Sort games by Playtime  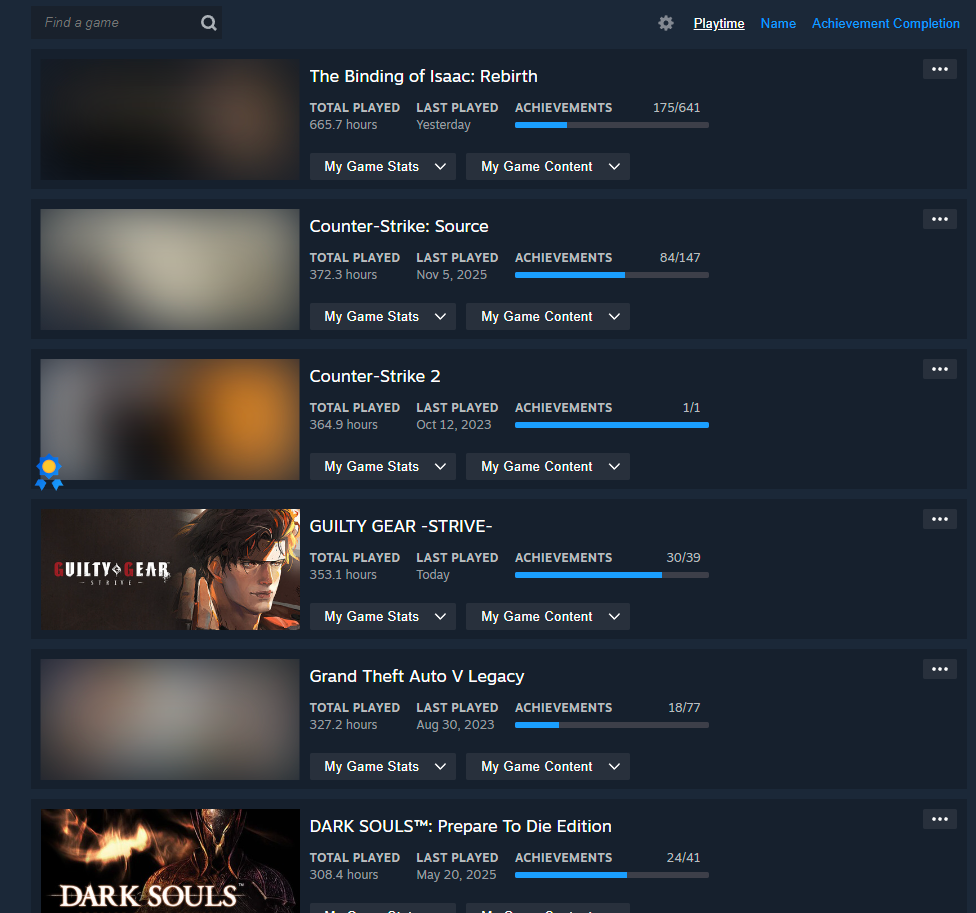tap(719, 24)
